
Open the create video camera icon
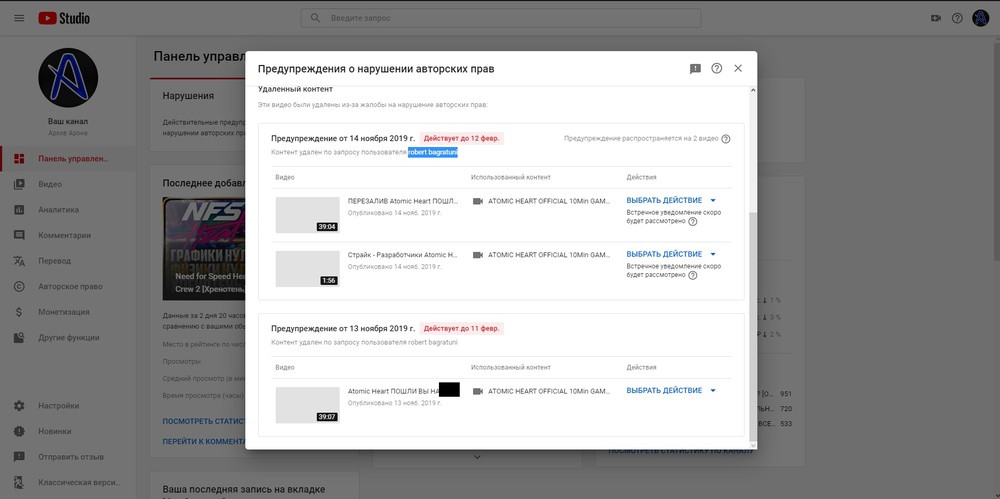pyautogui.click(x=936, y=19)
